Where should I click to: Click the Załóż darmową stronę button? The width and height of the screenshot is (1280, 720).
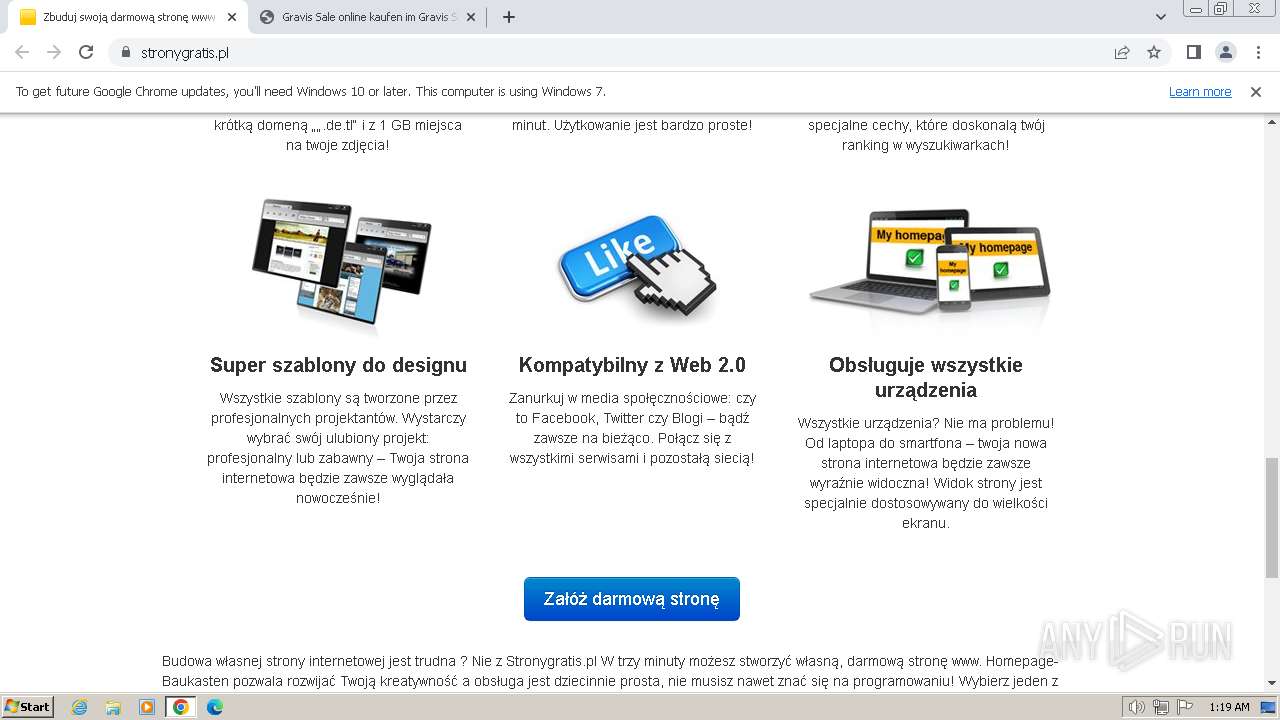pos(632,599)
